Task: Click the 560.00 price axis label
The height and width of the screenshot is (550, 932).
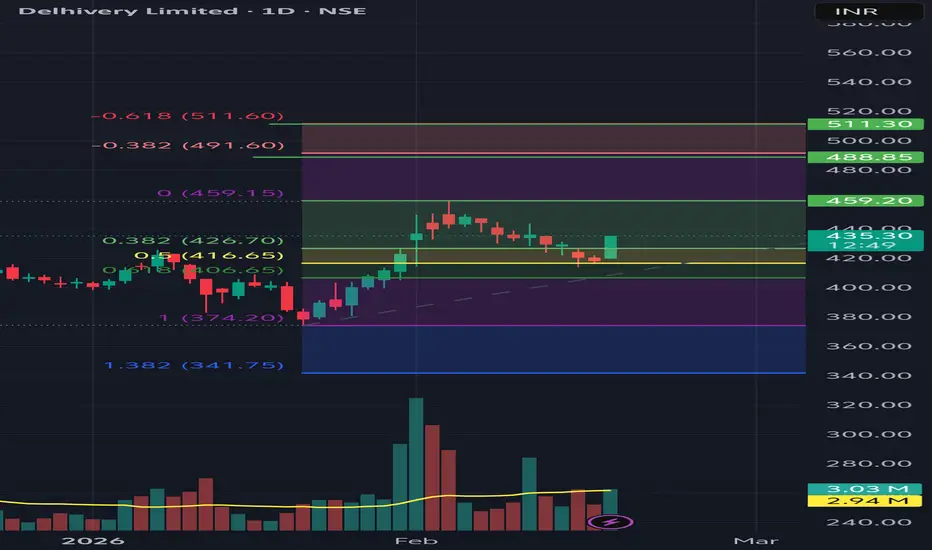Action: tap(869, 52)
